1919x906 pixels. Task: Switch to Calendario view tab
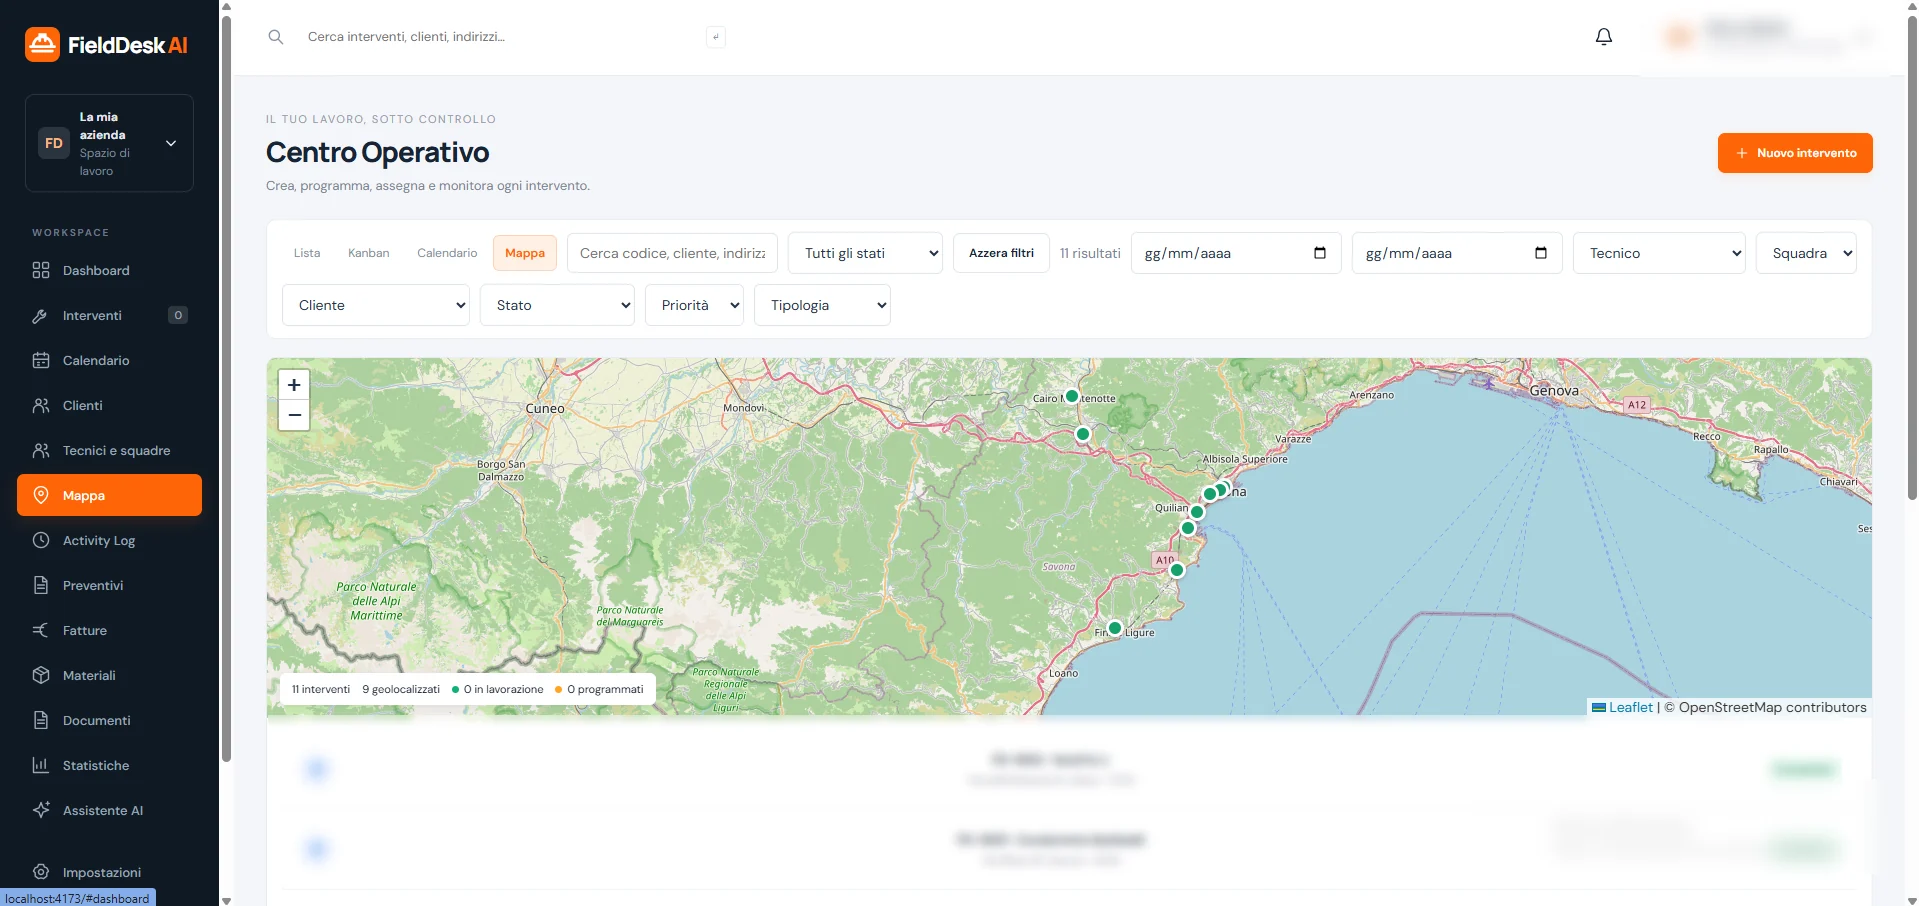click(x=447, y=253)
